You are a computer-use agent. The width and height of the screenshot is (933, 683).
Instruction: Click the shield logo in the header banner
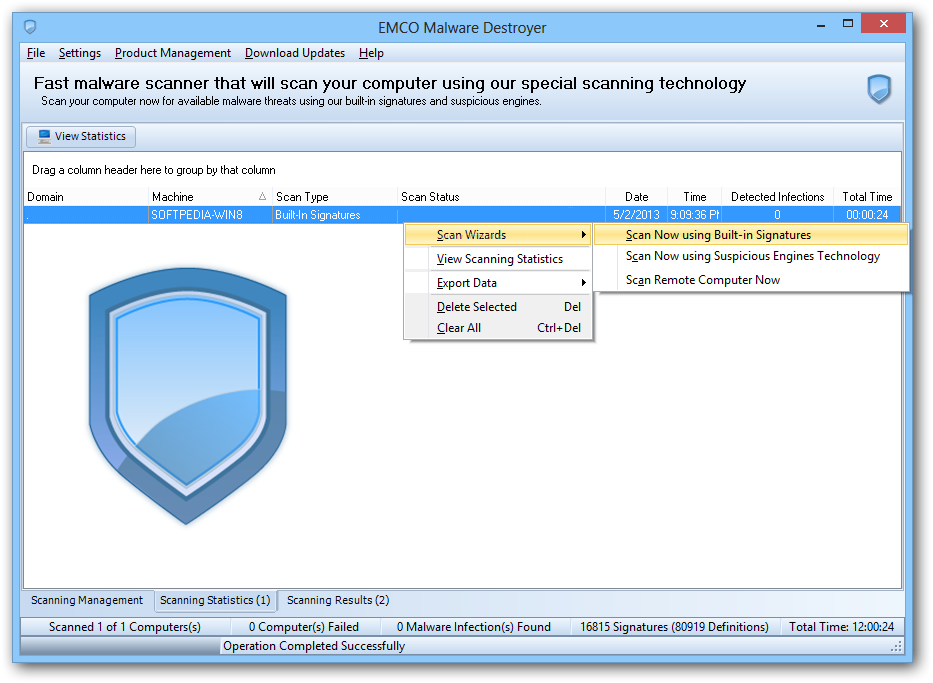(x=878, y=89)
